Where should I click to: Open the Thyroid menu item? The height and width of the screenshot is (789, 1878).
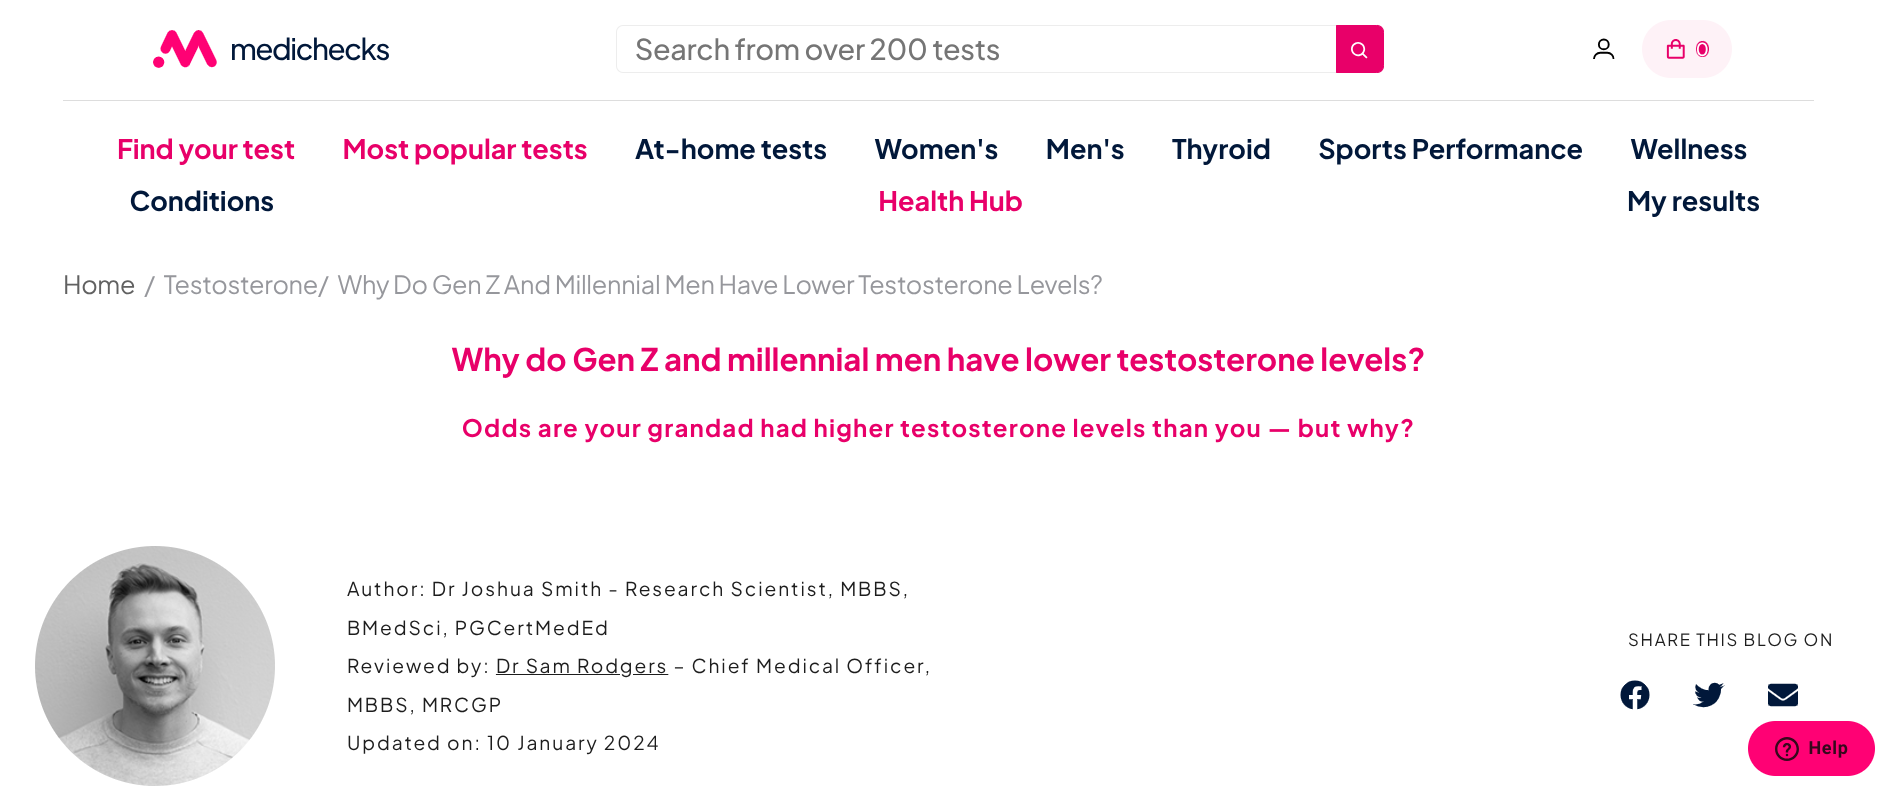tap(1221, 149)
